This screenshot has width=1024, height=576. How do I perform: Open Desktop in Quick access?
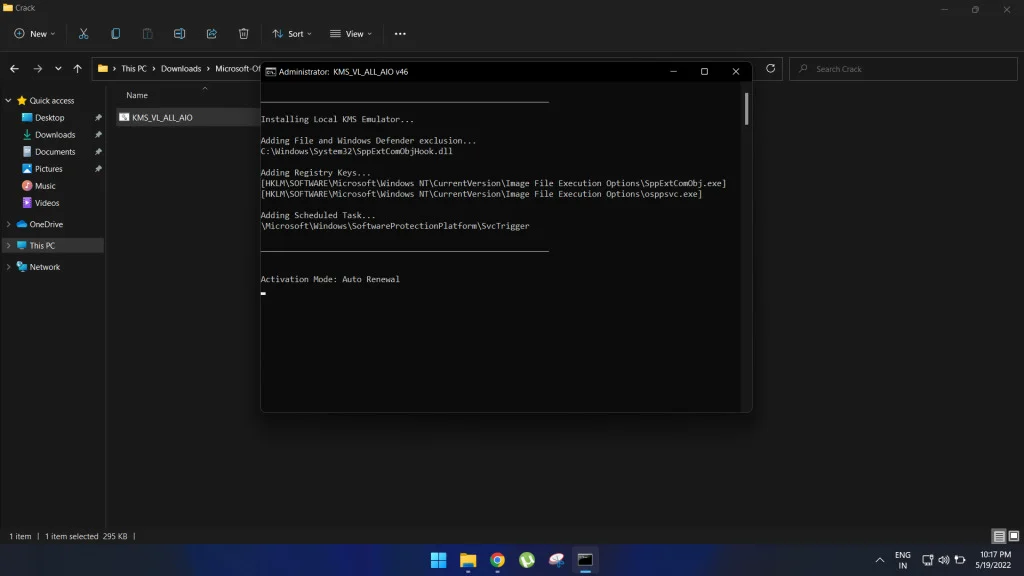coord(50,118)
